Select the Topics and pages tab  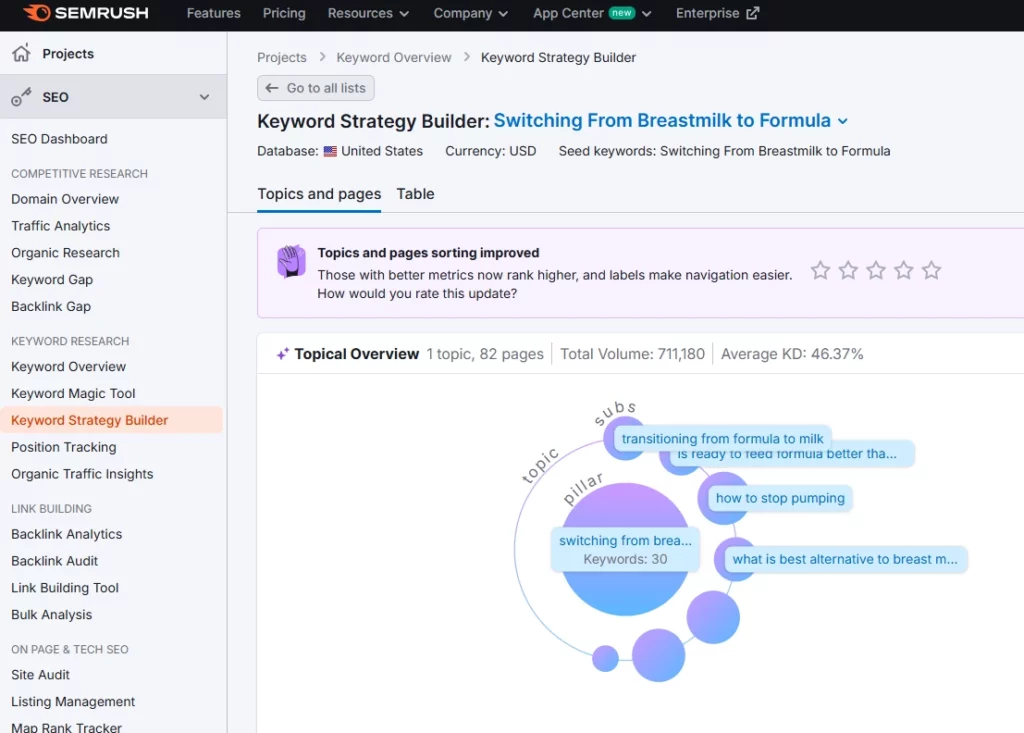coord(319,194)
